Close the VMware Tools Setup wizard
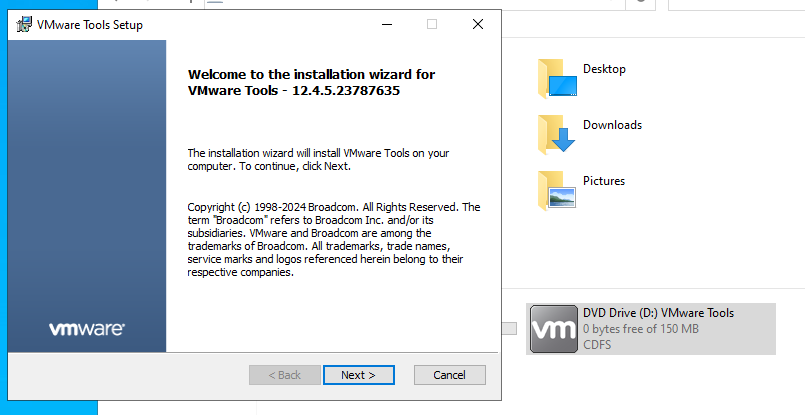 tap(478, 24)
